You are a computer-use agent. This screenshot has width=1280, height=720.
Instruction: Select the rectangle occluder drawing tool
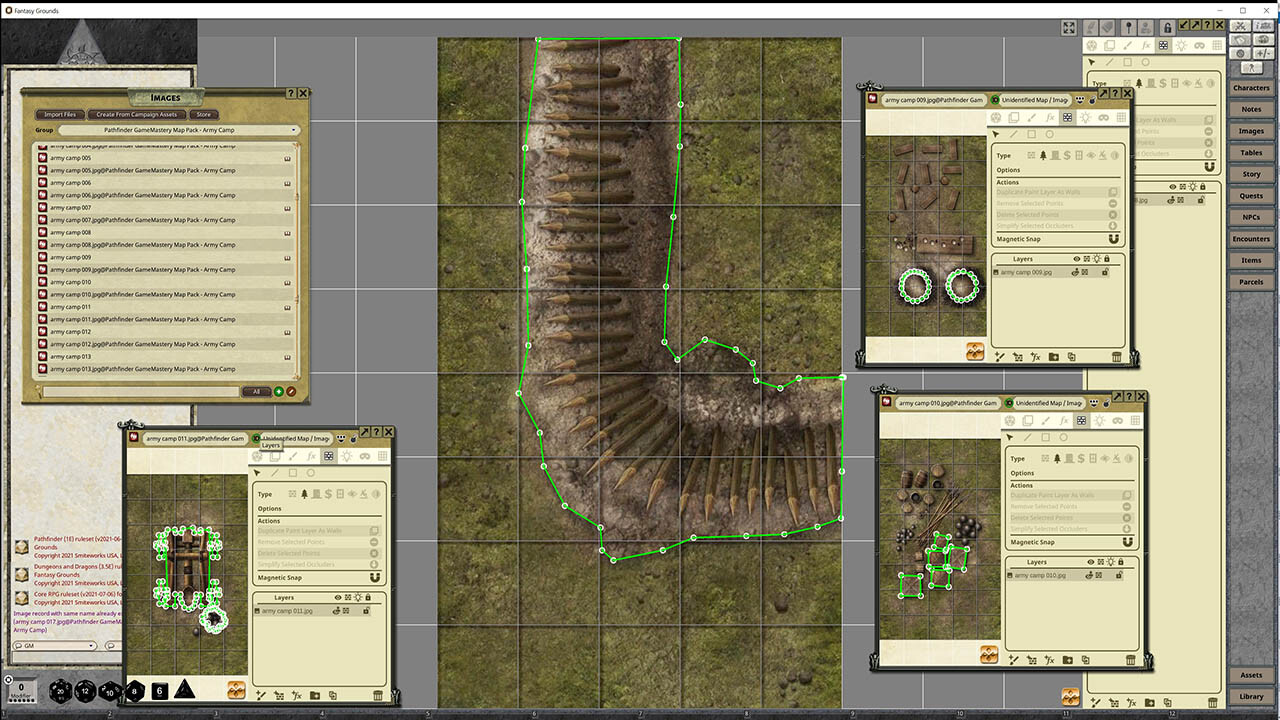click(x=293, y=472)
